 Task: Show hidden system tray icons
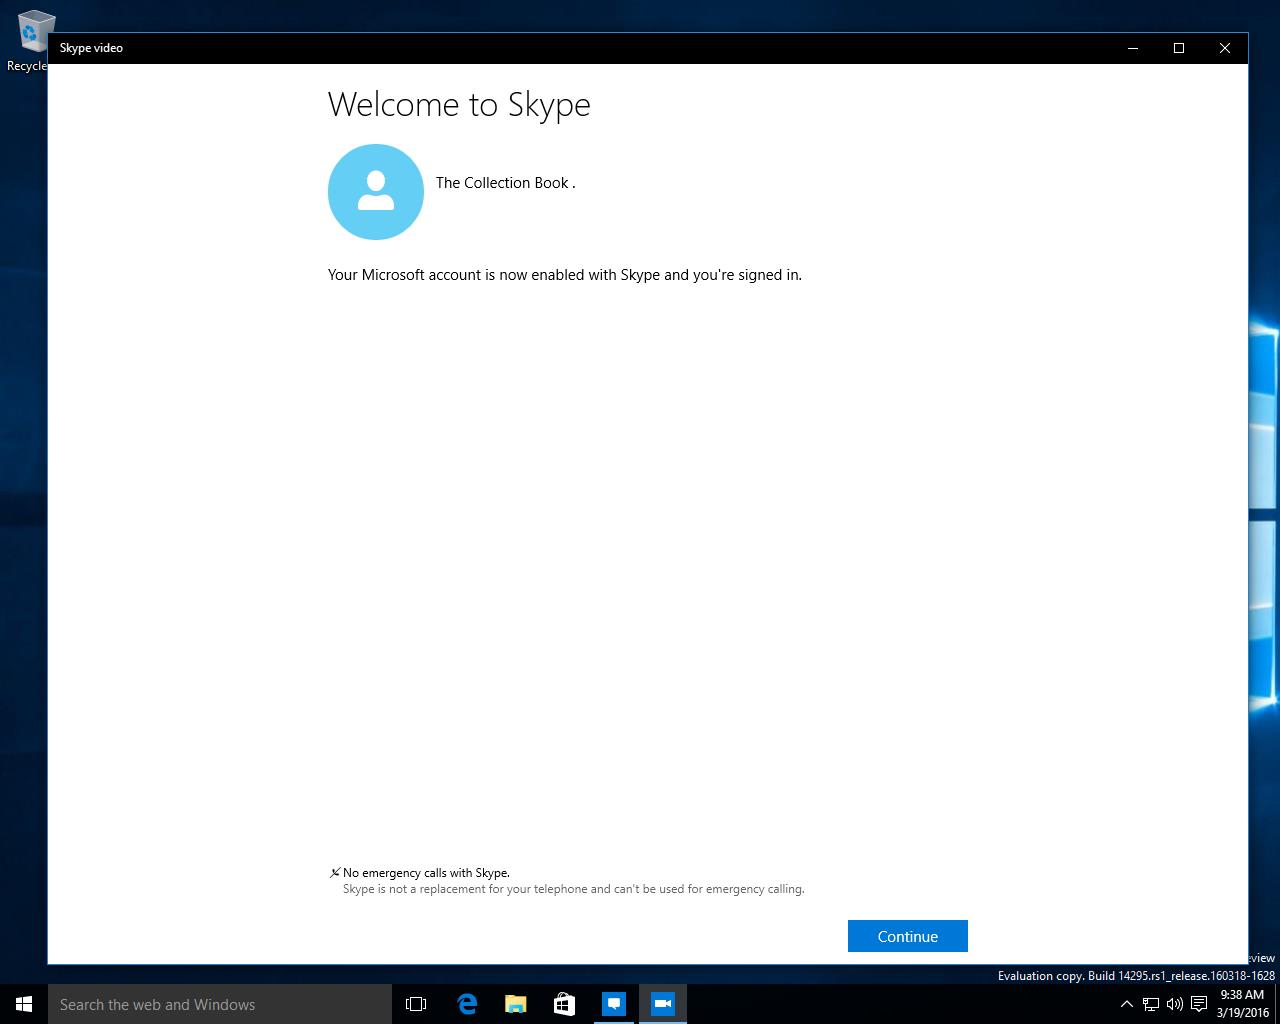pyautogui.click(x=1127, y=1004)
